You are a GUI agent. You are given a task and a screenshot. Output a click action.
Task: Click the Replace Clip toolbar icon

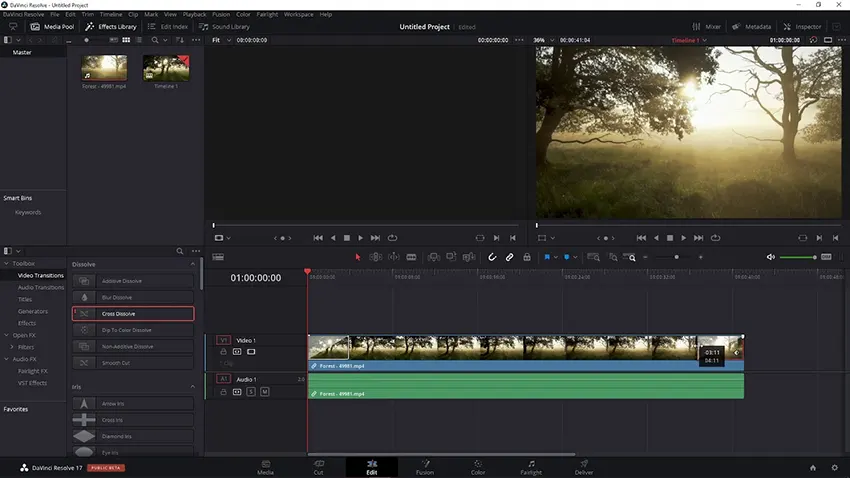click(x=469, y=257)
